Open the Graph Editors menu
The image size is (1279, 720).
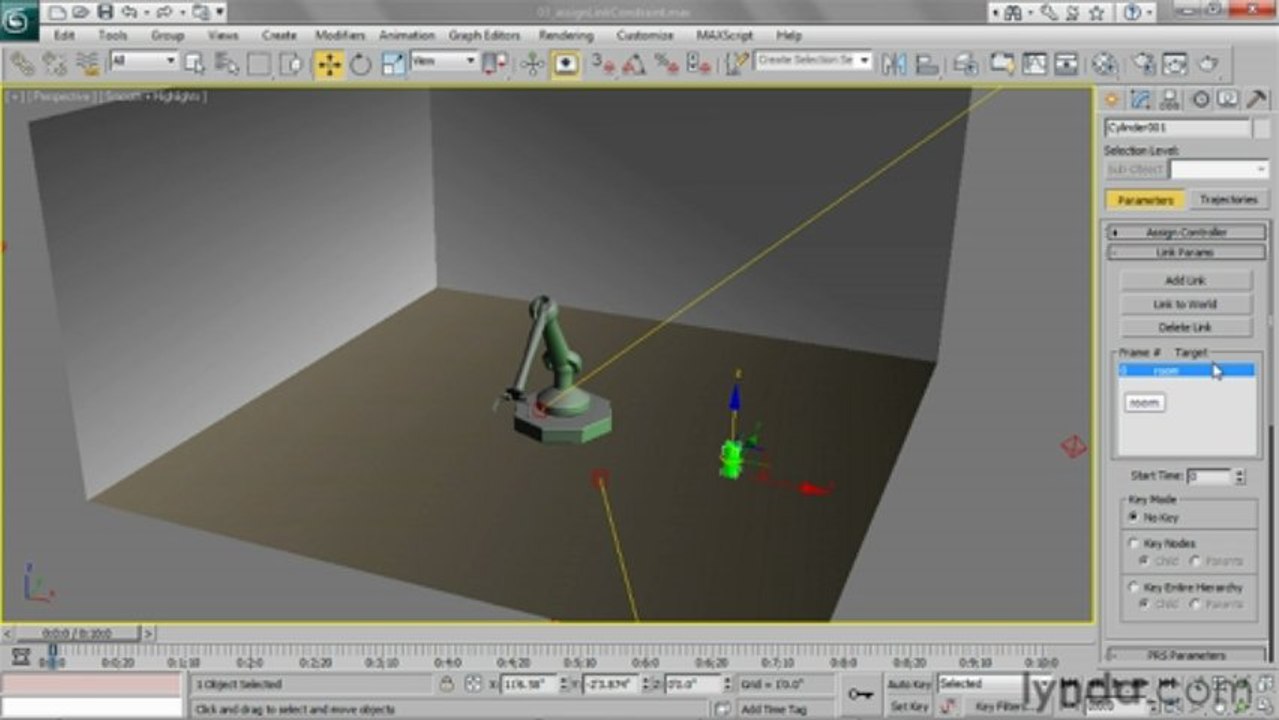484,35
